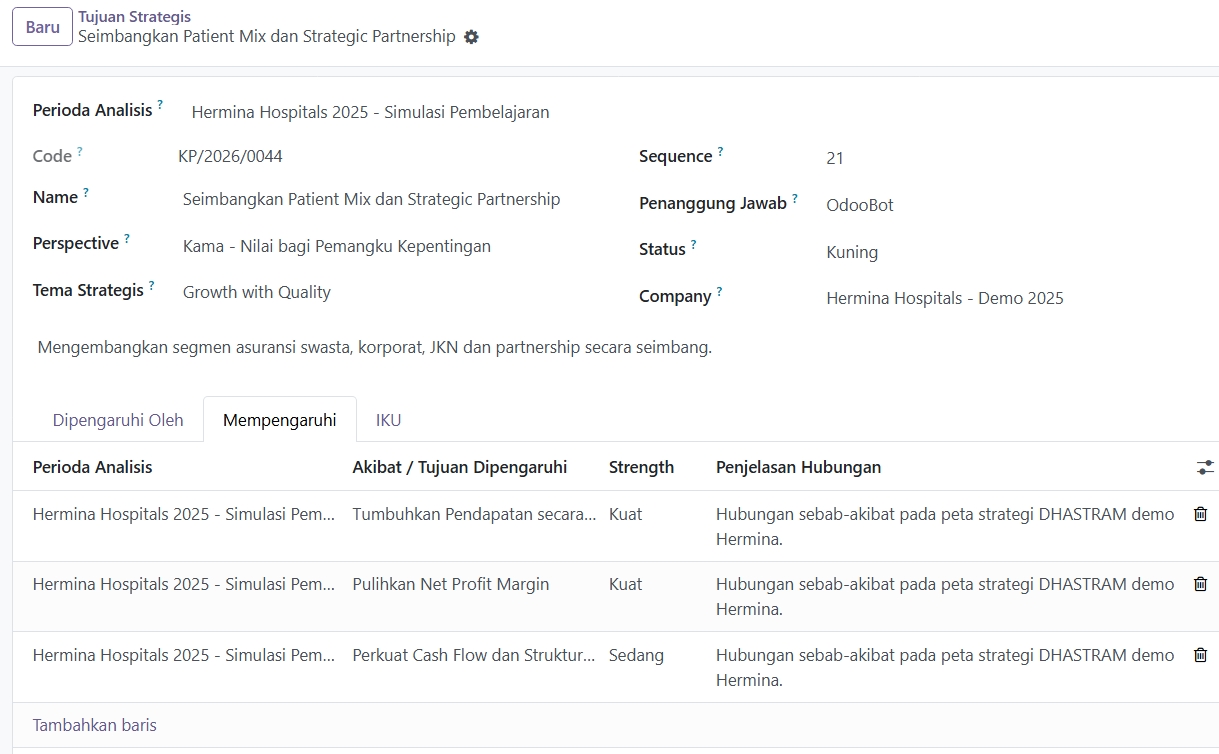Click the Tambahkan baris link
The width and height of the screenshot is (1219, 754).
pos(95,725)
